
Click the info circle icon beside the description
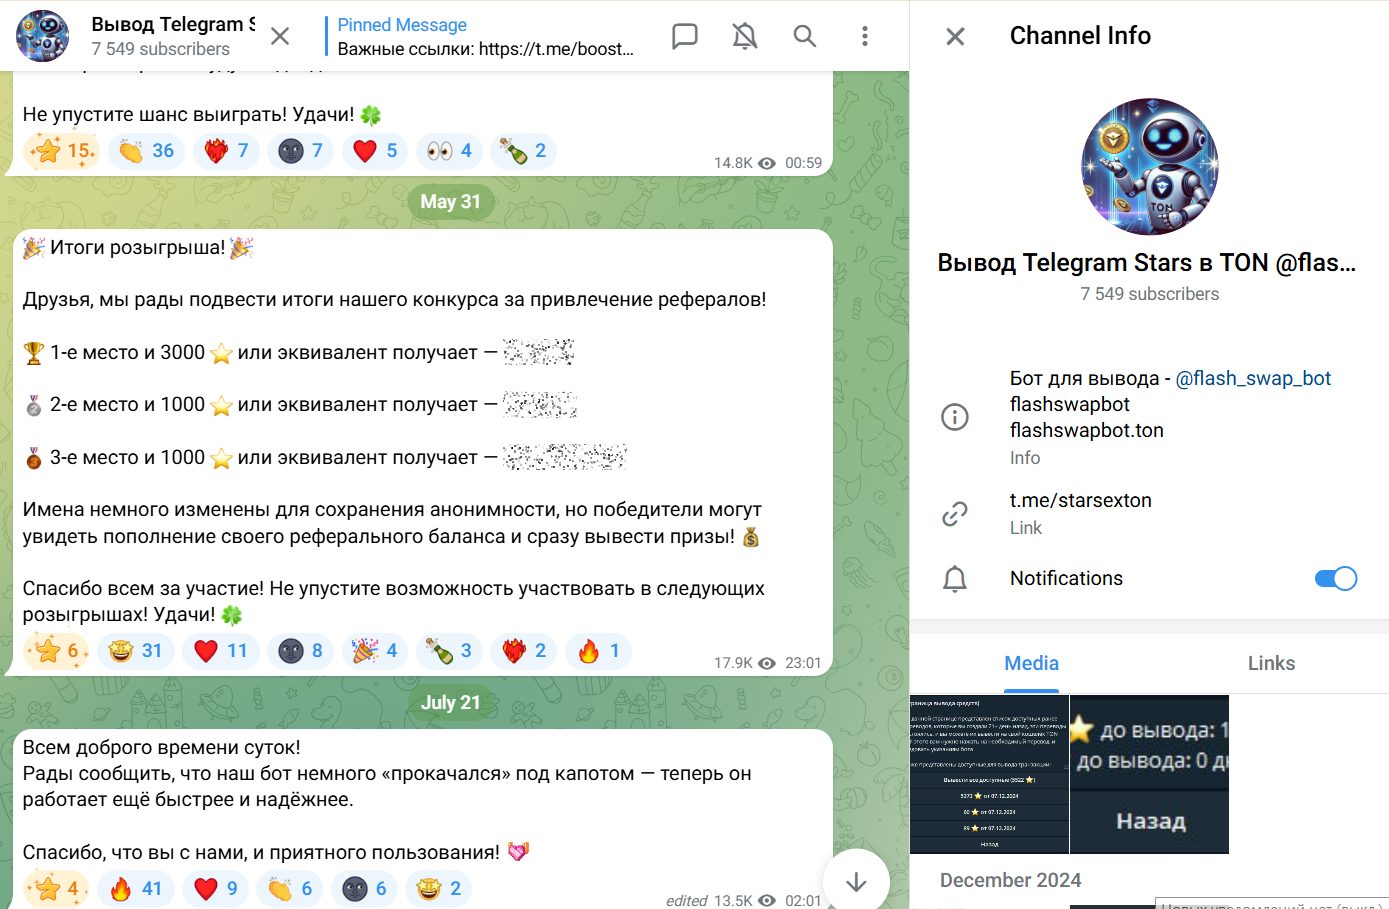(x=955, y=417)
